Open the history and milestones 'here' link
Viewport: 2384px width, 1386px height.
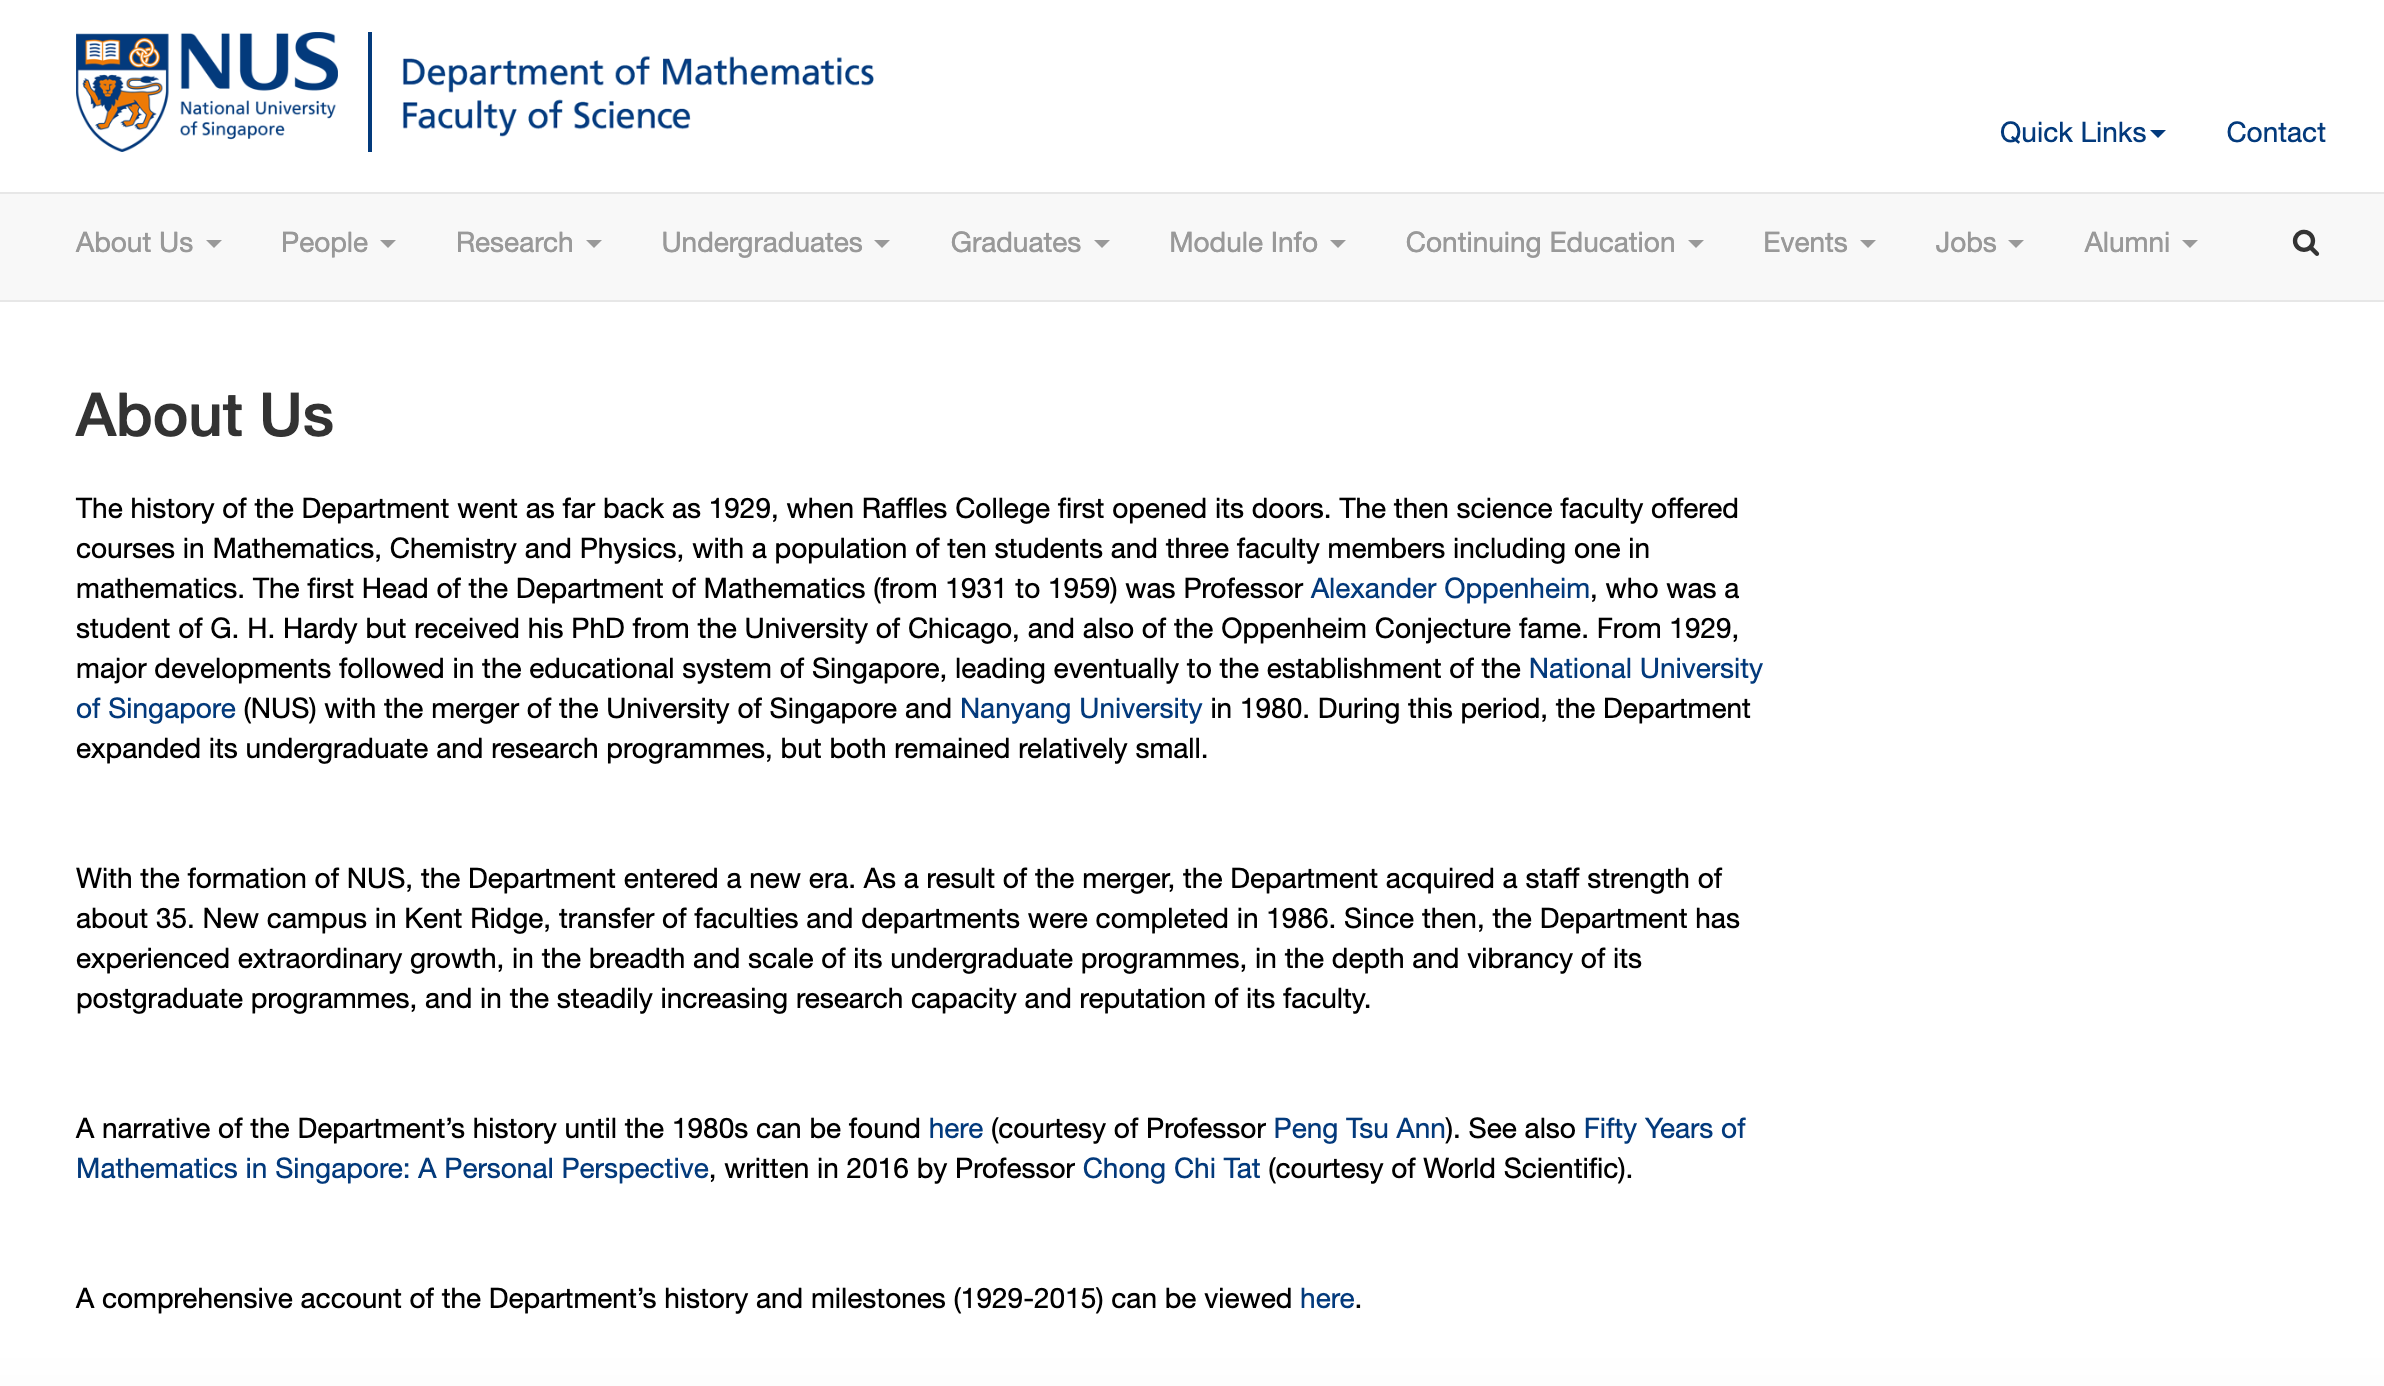[x=1326, y=1298]
